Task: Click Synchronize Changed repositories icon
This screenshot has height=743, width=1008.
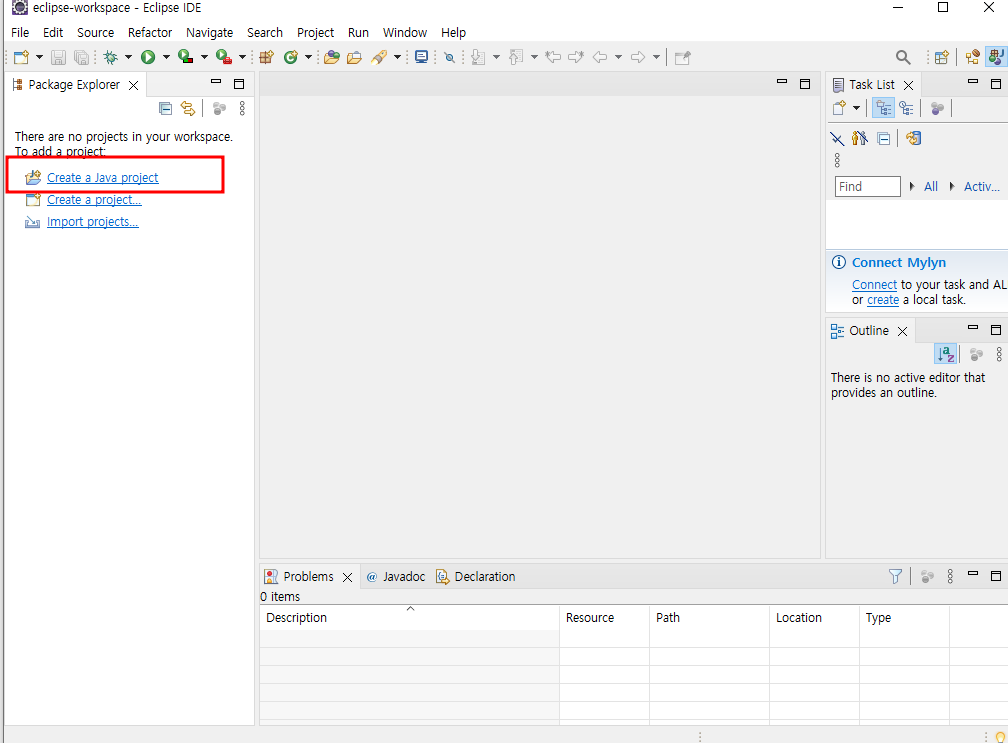Action: (913, 138)
